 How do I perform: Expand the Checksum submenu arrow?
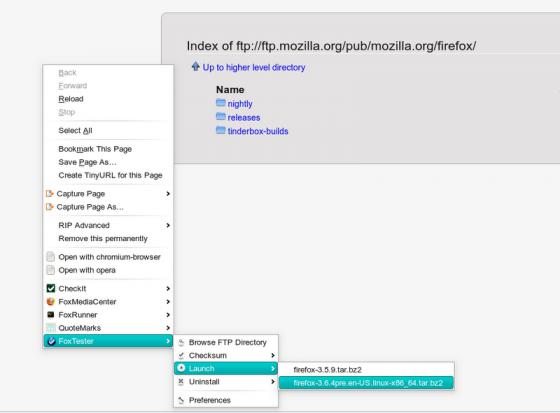(273, 355)
